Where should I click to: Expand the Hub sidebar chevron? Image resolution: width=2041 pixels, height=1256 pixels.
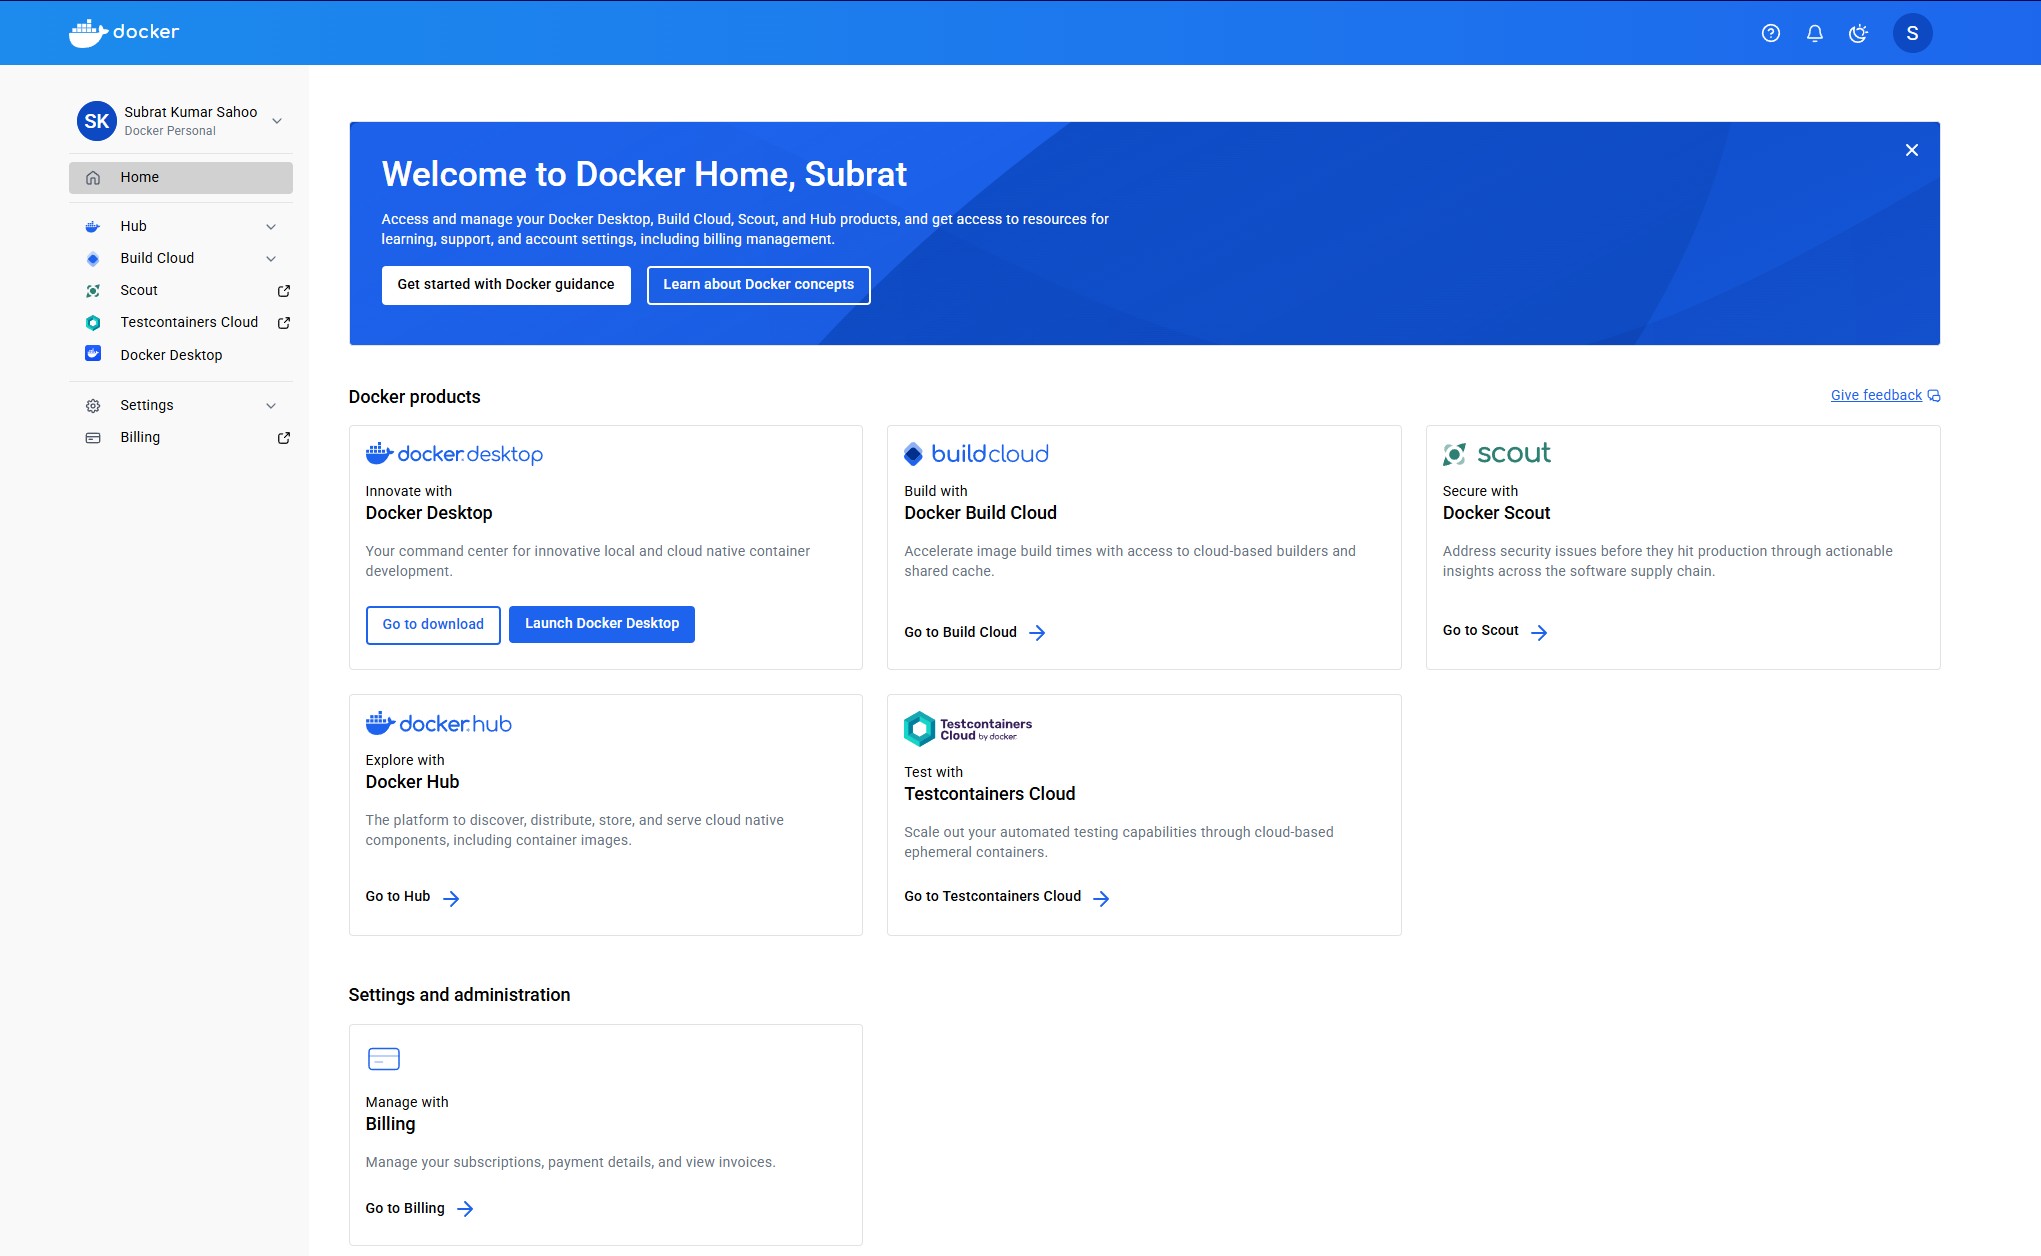[271, 227]
